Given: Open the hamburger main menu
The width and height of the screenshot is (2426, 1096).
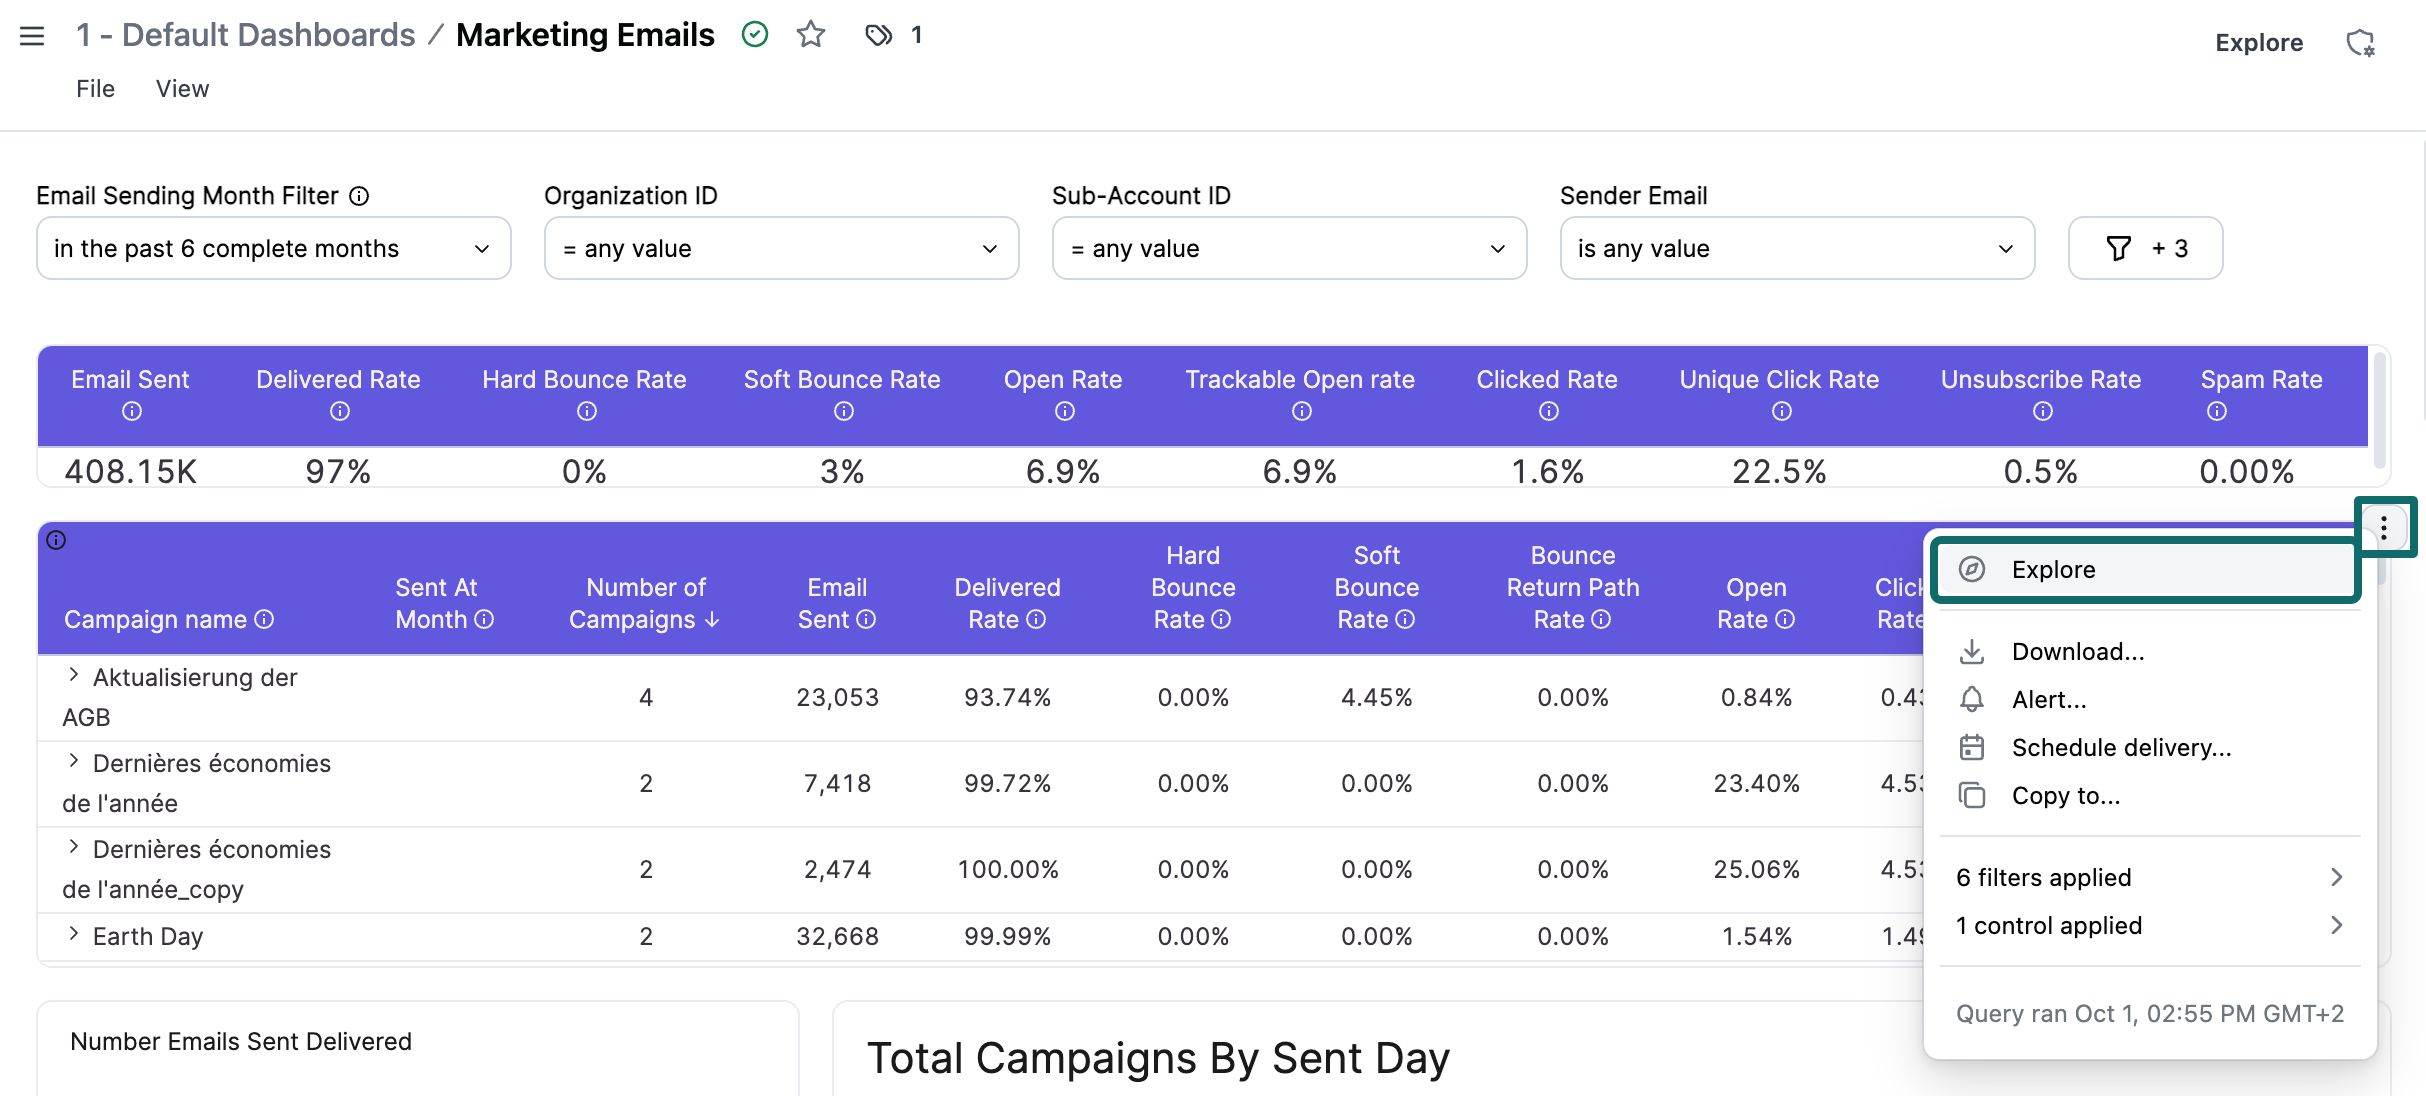Looking at the screenshot, I should 32,36.
